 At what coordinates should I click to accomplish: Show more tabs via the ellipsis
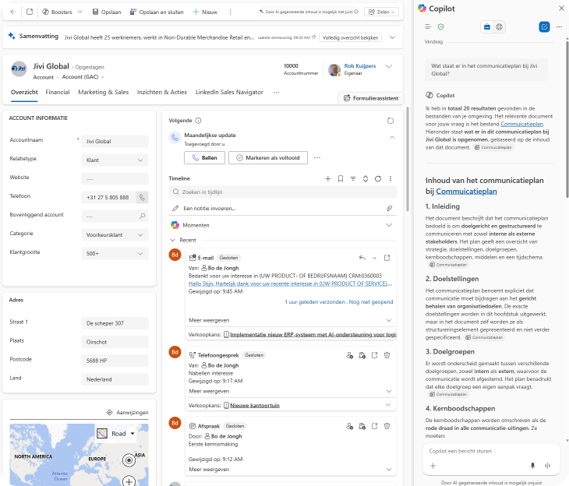[276, 92]
